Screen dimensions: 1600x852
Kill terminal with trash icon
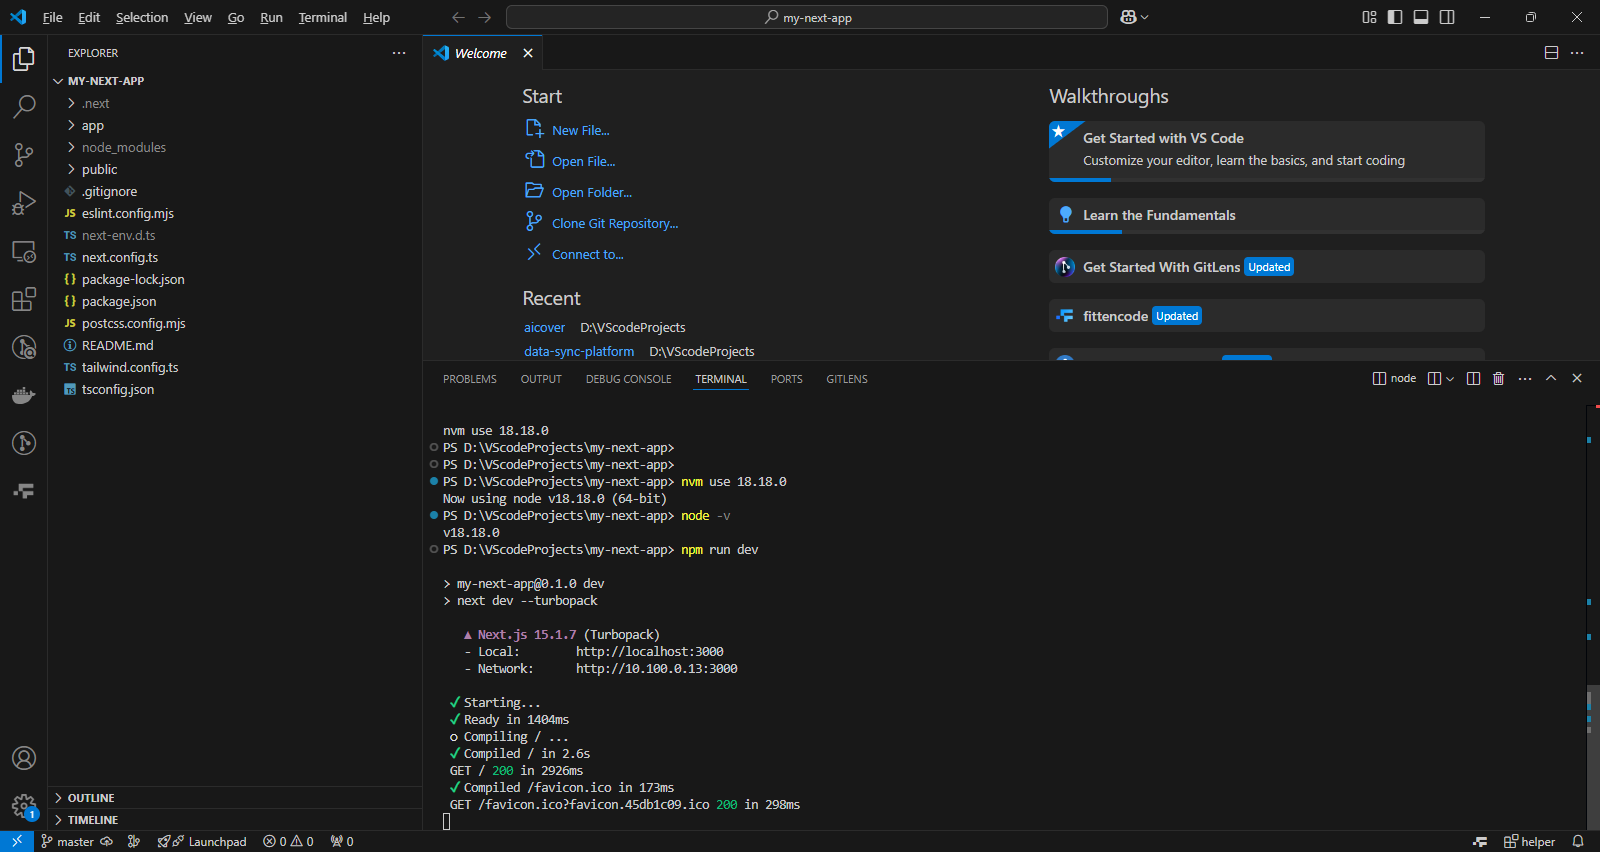(1498, 378)
